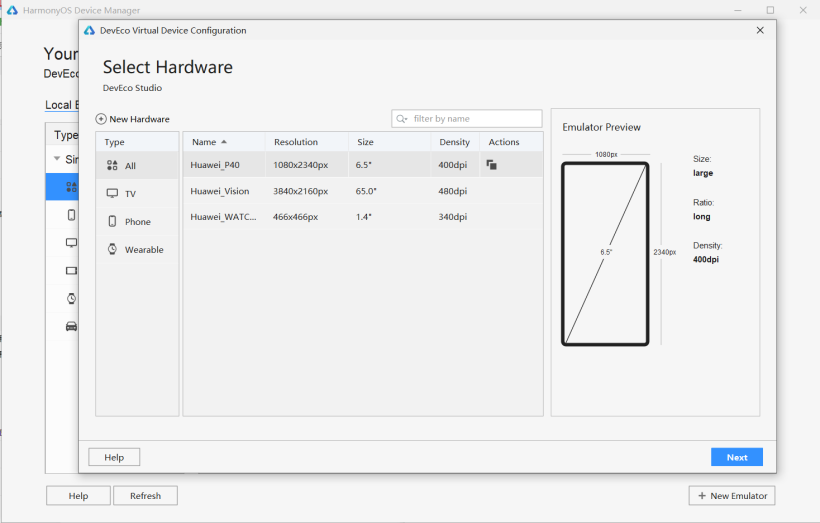The image size is (820, 523).
Task: Select the Huawei_WATC... row
Action: 363,217
